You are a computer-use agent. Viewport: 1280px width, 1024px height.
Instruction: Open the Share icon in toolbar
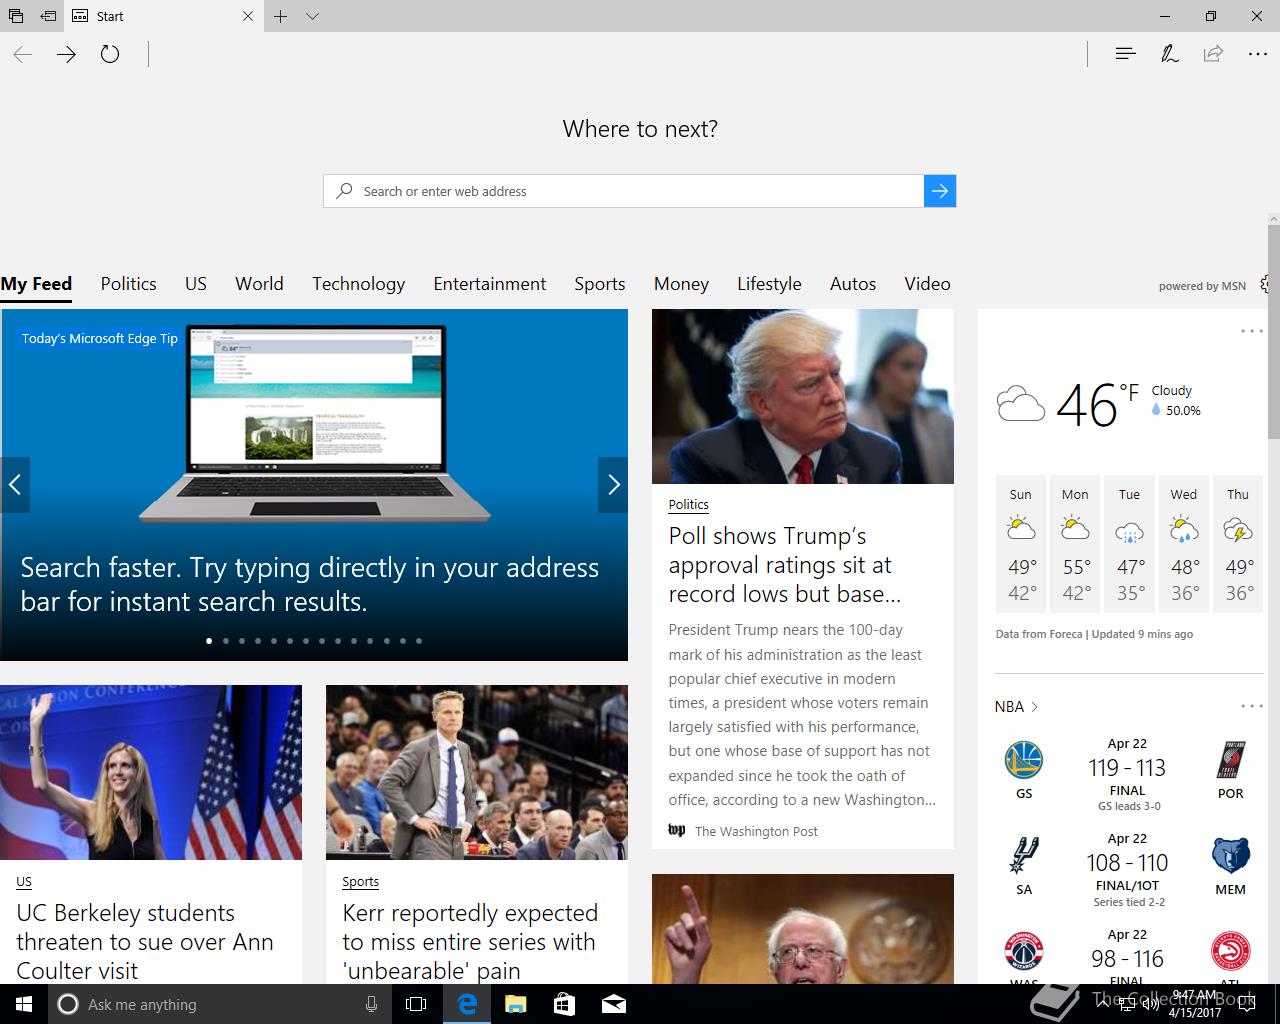point(1213,54)
